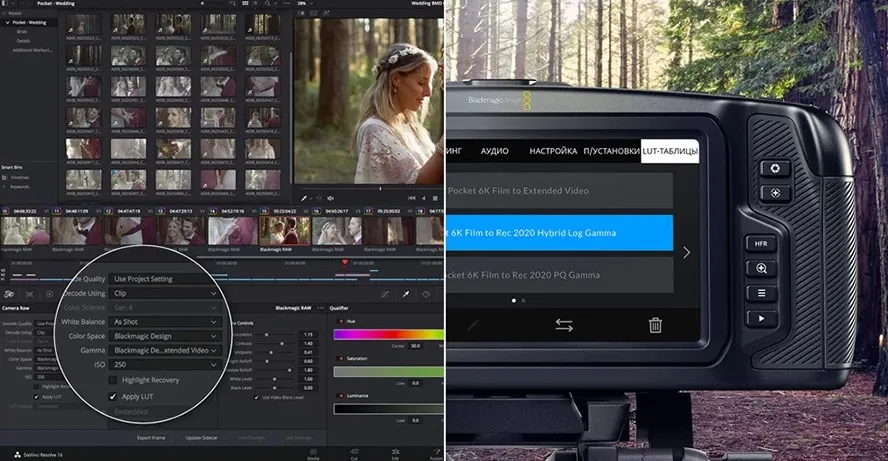Enable the Highlight Recovery checkbox
Screen dimensions: 888x461
(x=113, y=380)
